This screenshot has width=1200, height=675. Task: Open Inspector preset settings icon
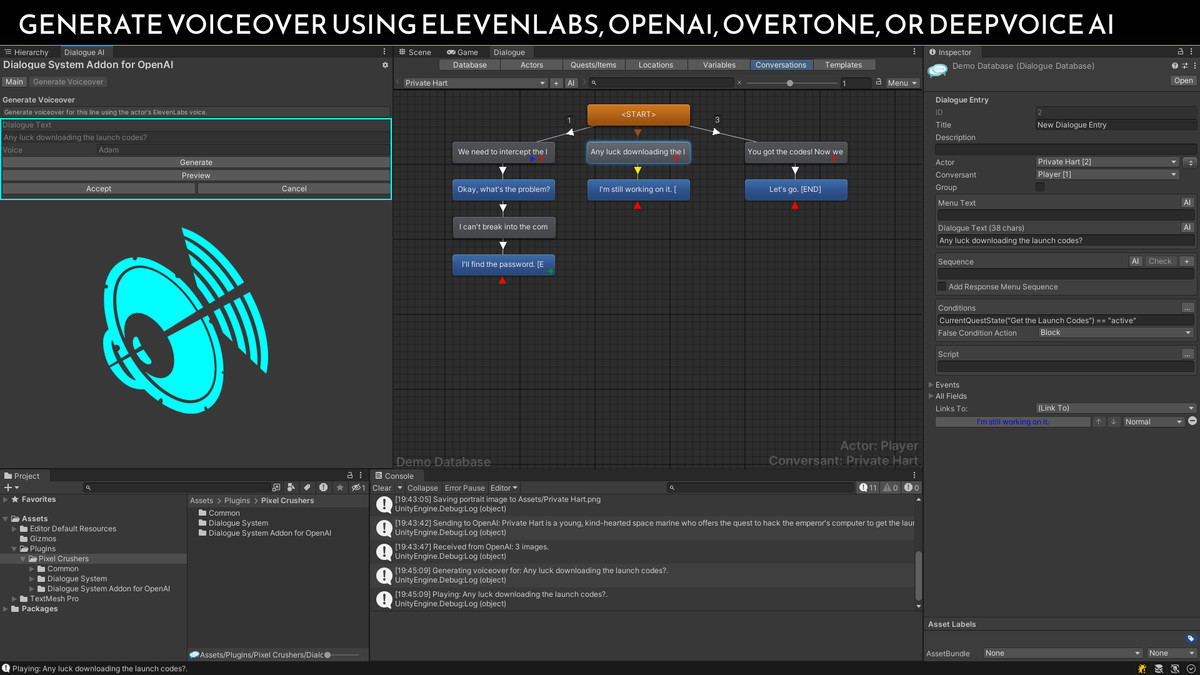pos(1184,66)
